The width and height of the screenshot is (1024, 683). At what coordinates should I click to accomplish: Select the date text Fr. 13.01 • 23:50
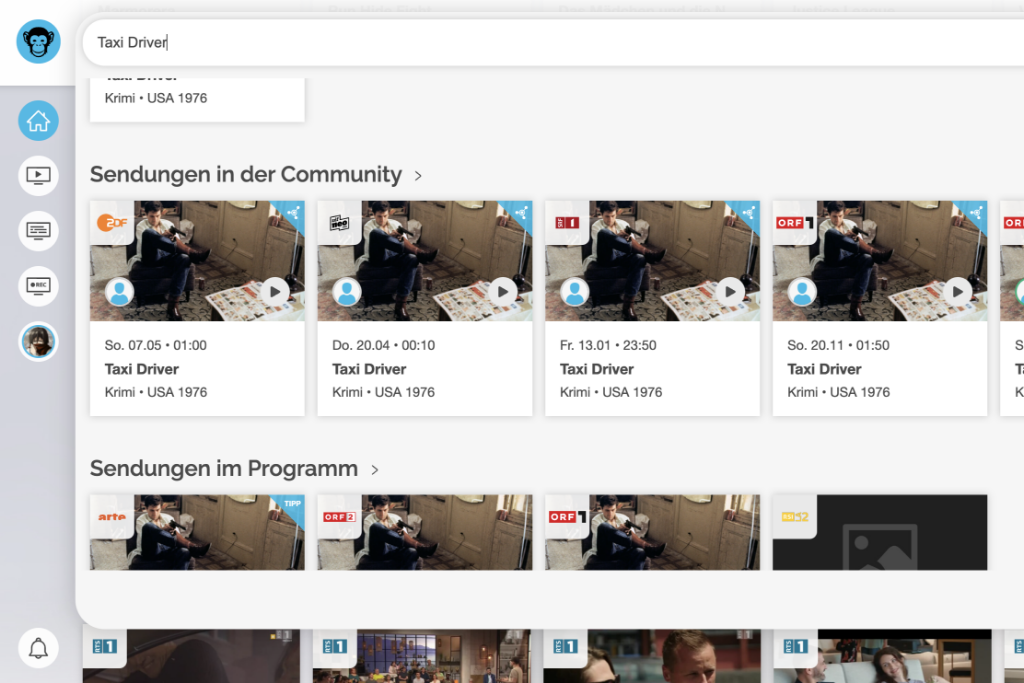(x=608, y=345)
